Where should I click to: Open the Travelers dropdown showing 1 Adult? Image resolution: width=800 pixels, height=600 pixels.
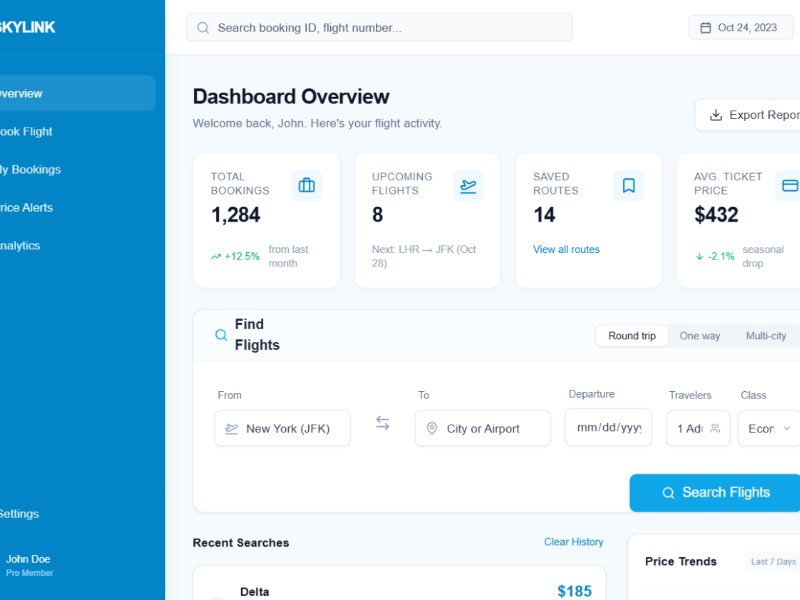[x=697, y=428]
